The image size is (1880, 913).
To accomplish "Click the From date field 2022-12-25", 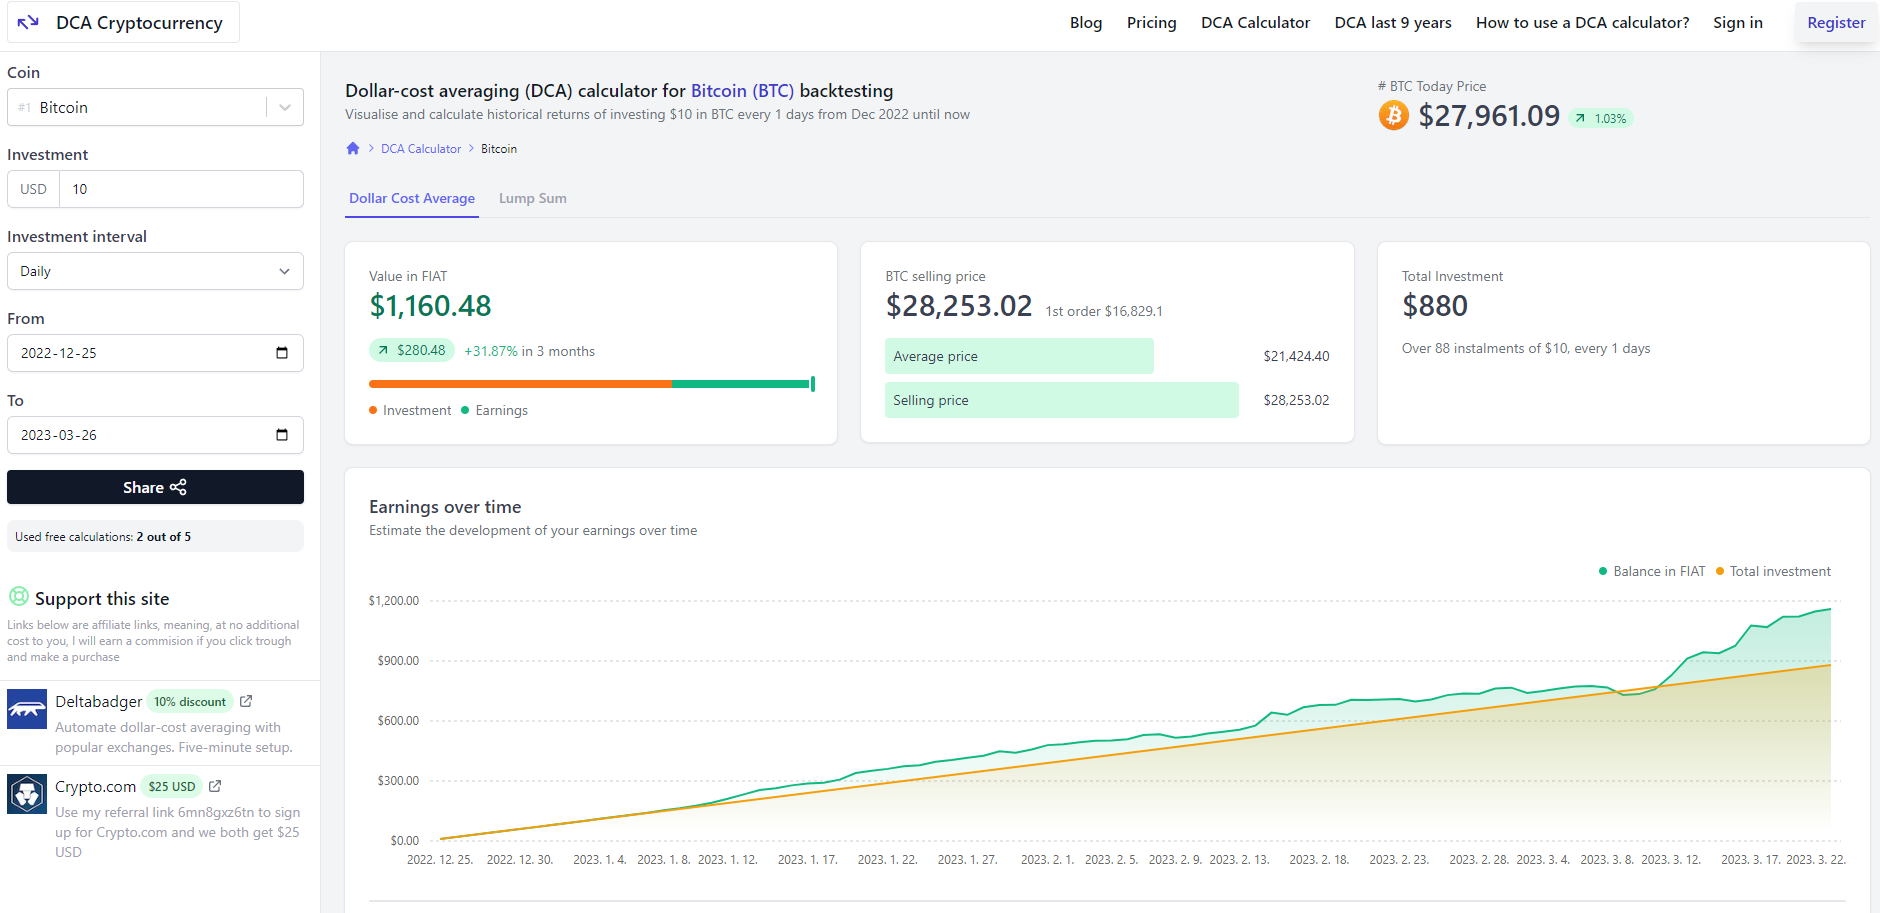I will (x=155, y=353).
